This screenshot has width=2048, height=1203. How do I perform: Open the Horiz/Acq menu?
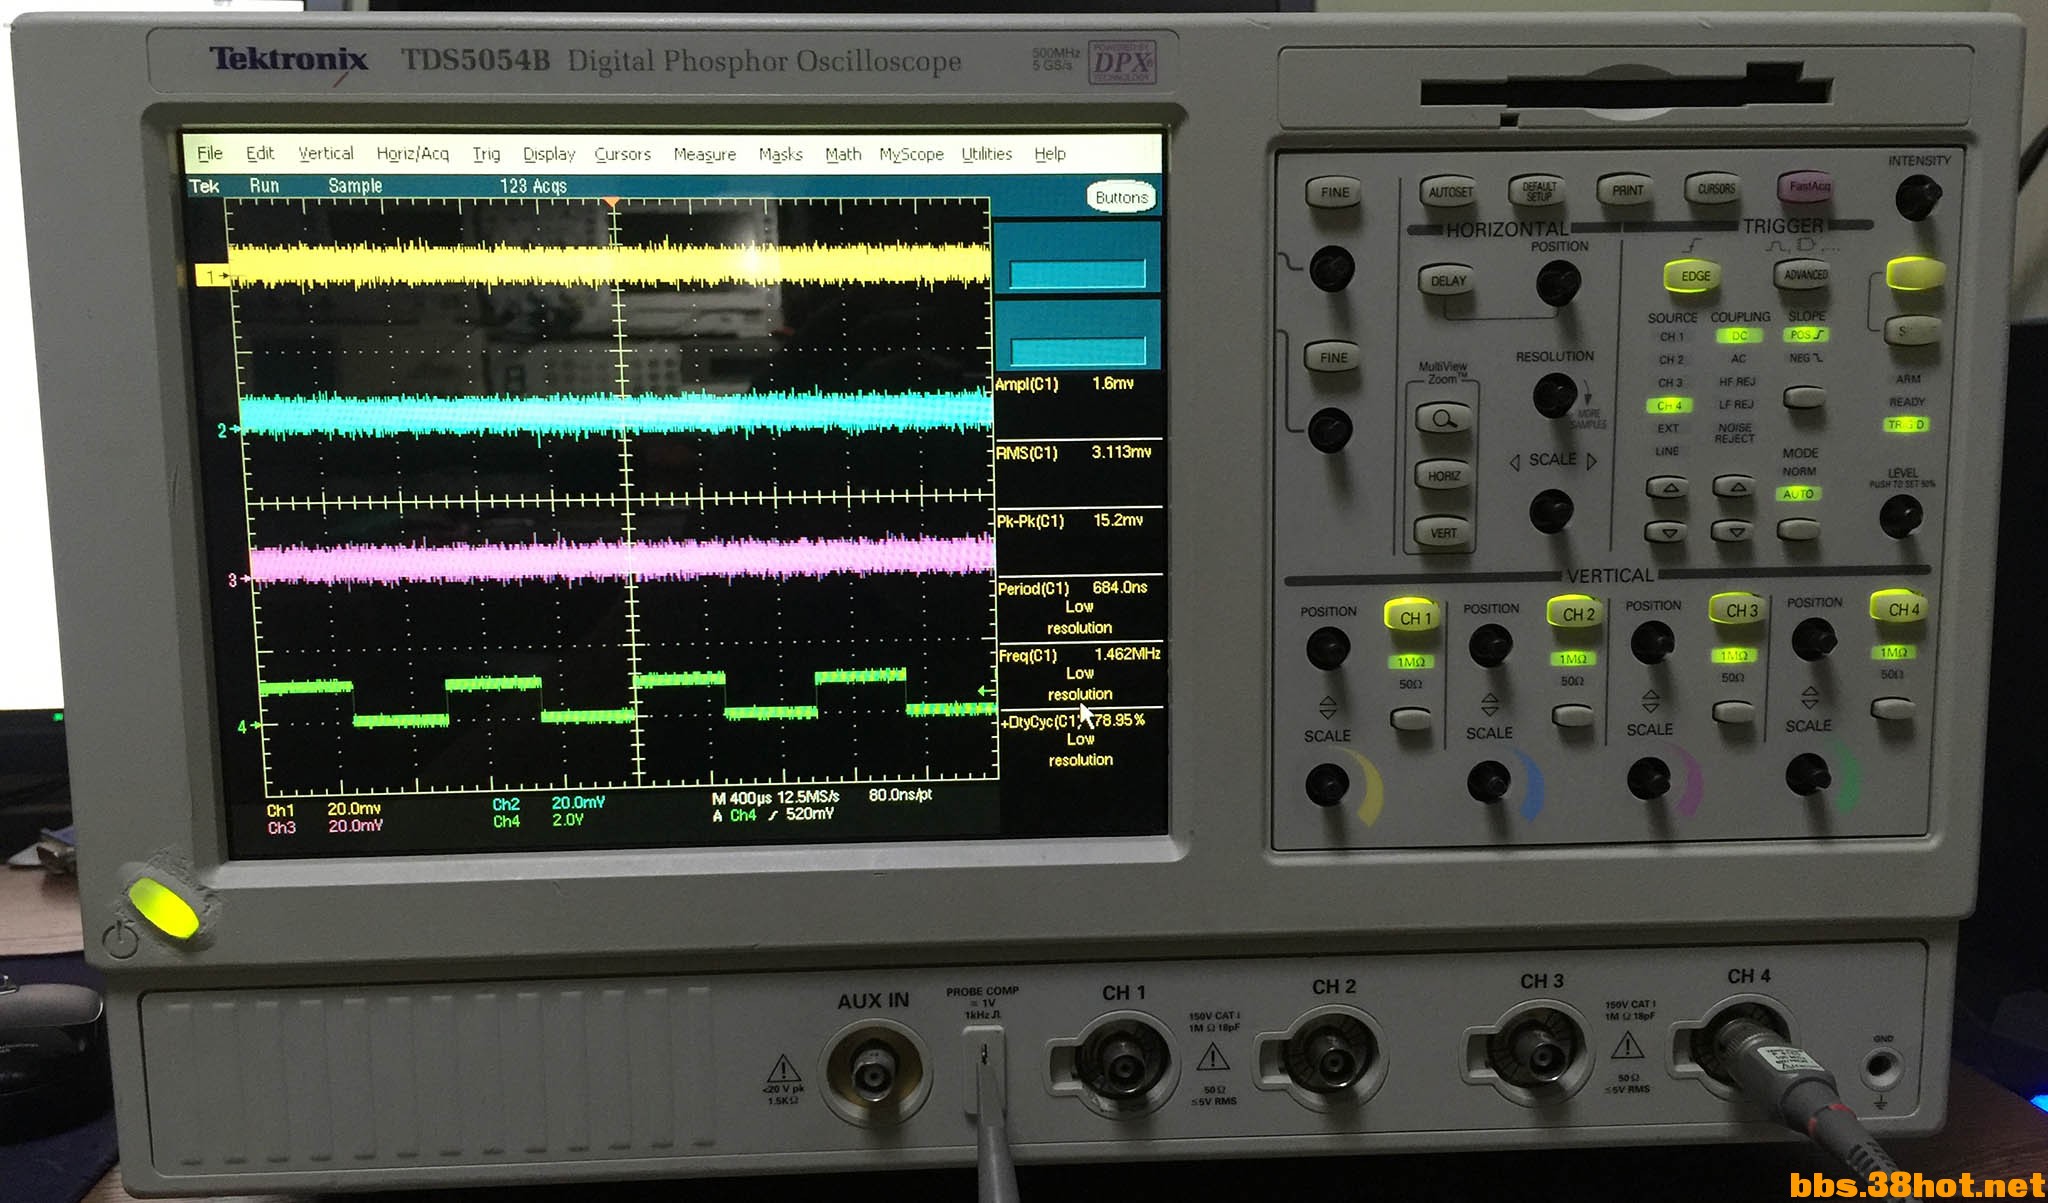pos(412,153)
